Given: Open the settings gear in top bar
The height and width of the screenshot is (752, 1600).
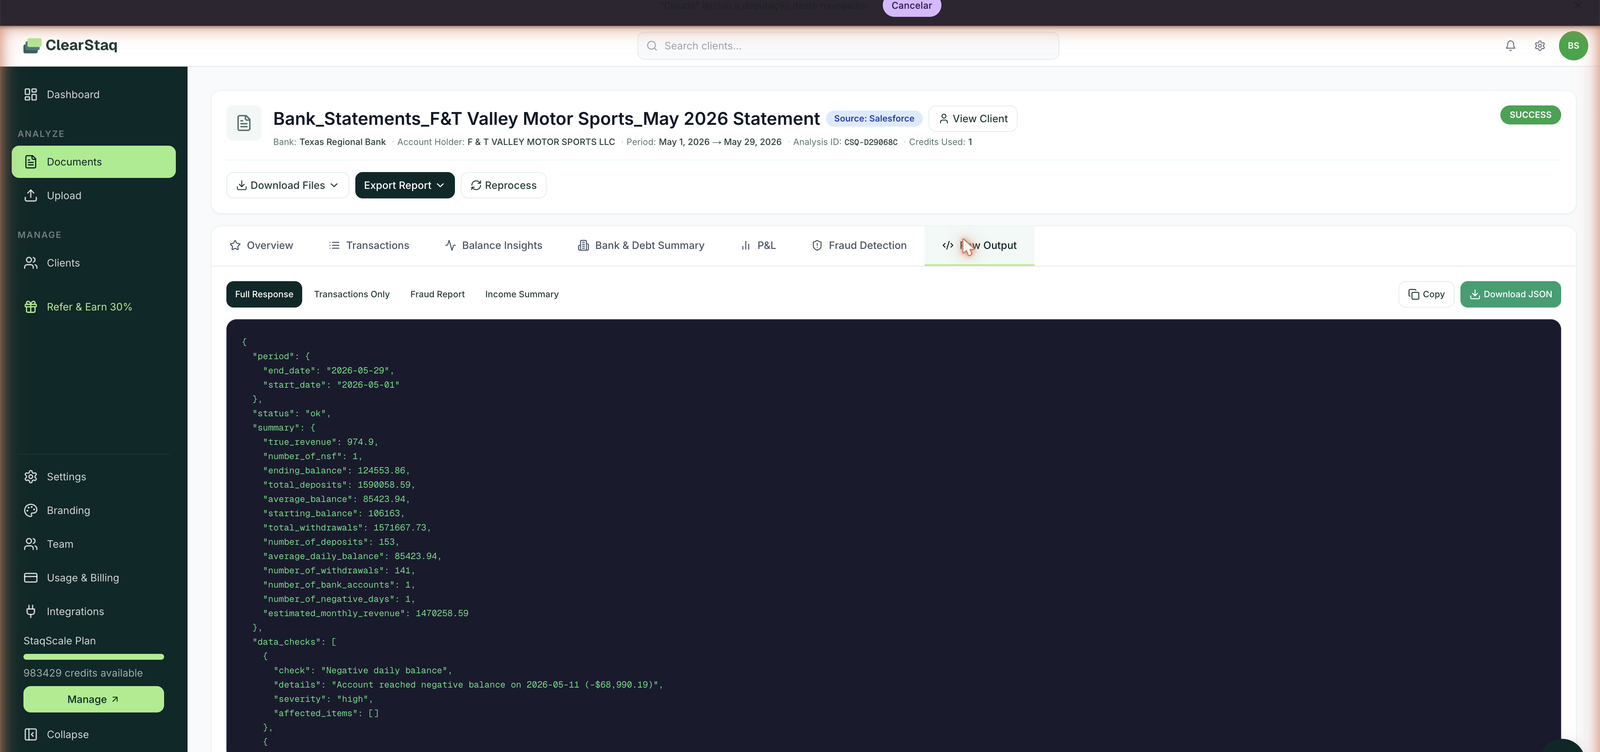Looking at the screenshot, I should pos(1540,46).
